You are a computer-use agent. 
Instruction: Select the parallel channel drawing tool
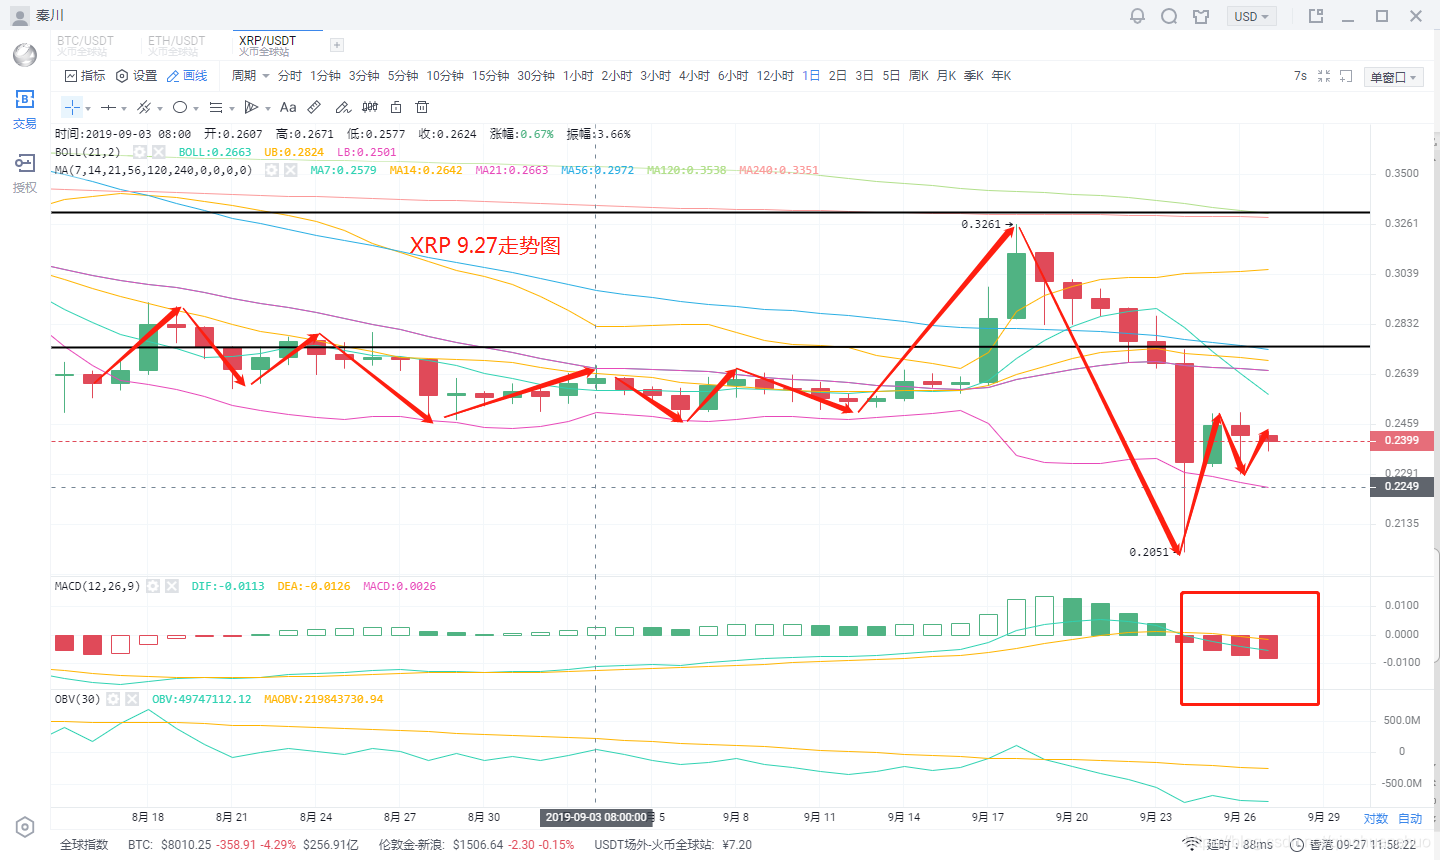(x=144, y=107)
